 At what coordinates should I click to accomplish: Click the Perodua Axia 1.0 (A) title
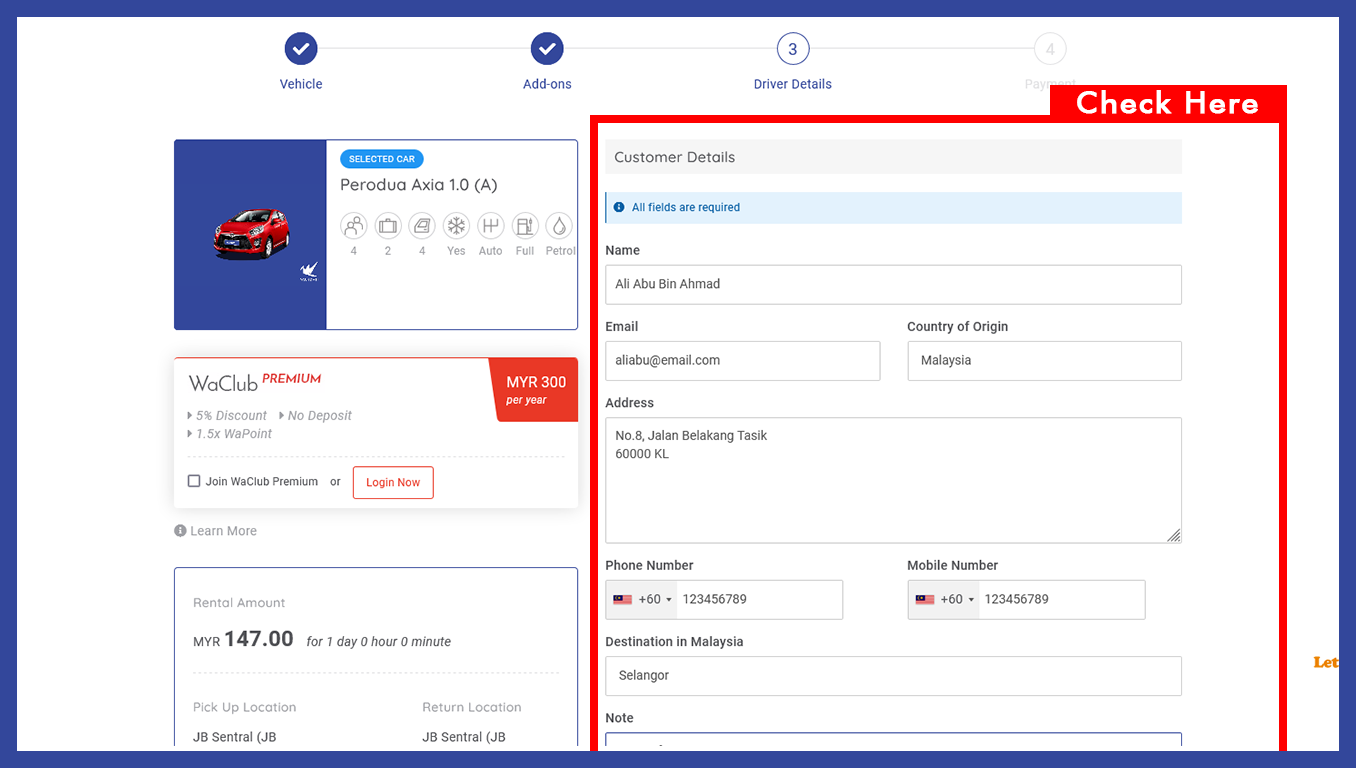click(418, 185)
